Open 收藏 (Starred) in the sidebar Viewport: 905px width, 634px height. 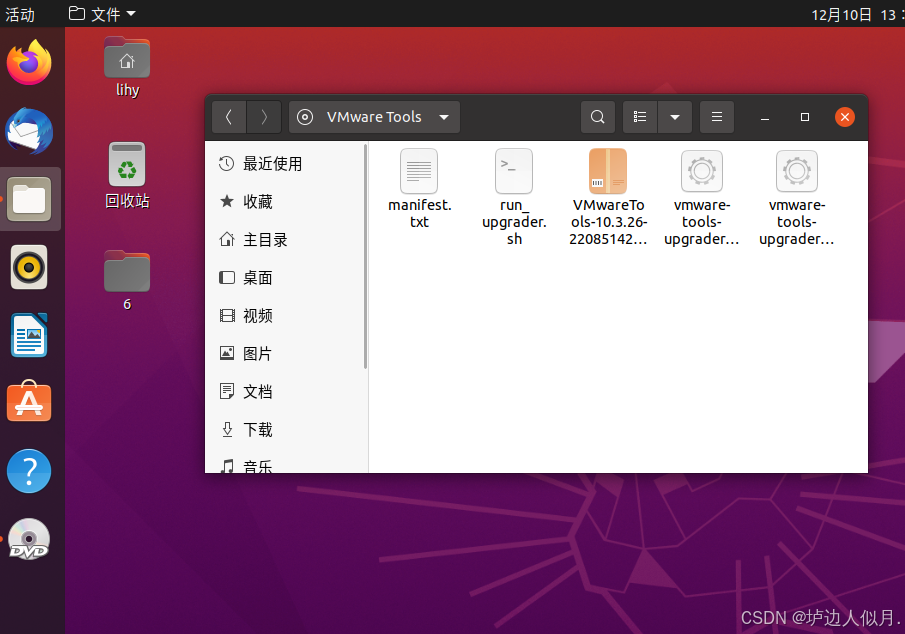pos(286,202)
